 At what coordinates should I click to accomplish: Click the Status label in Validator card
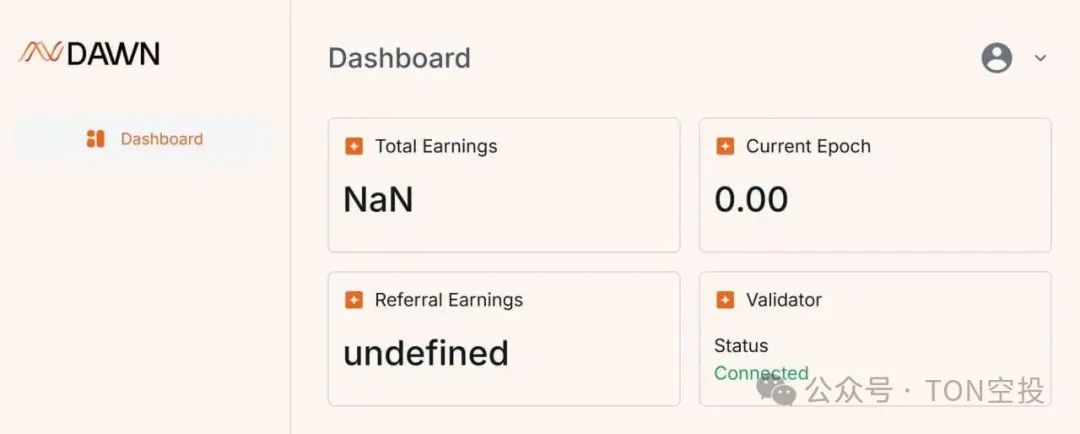(x=741, y=345)
